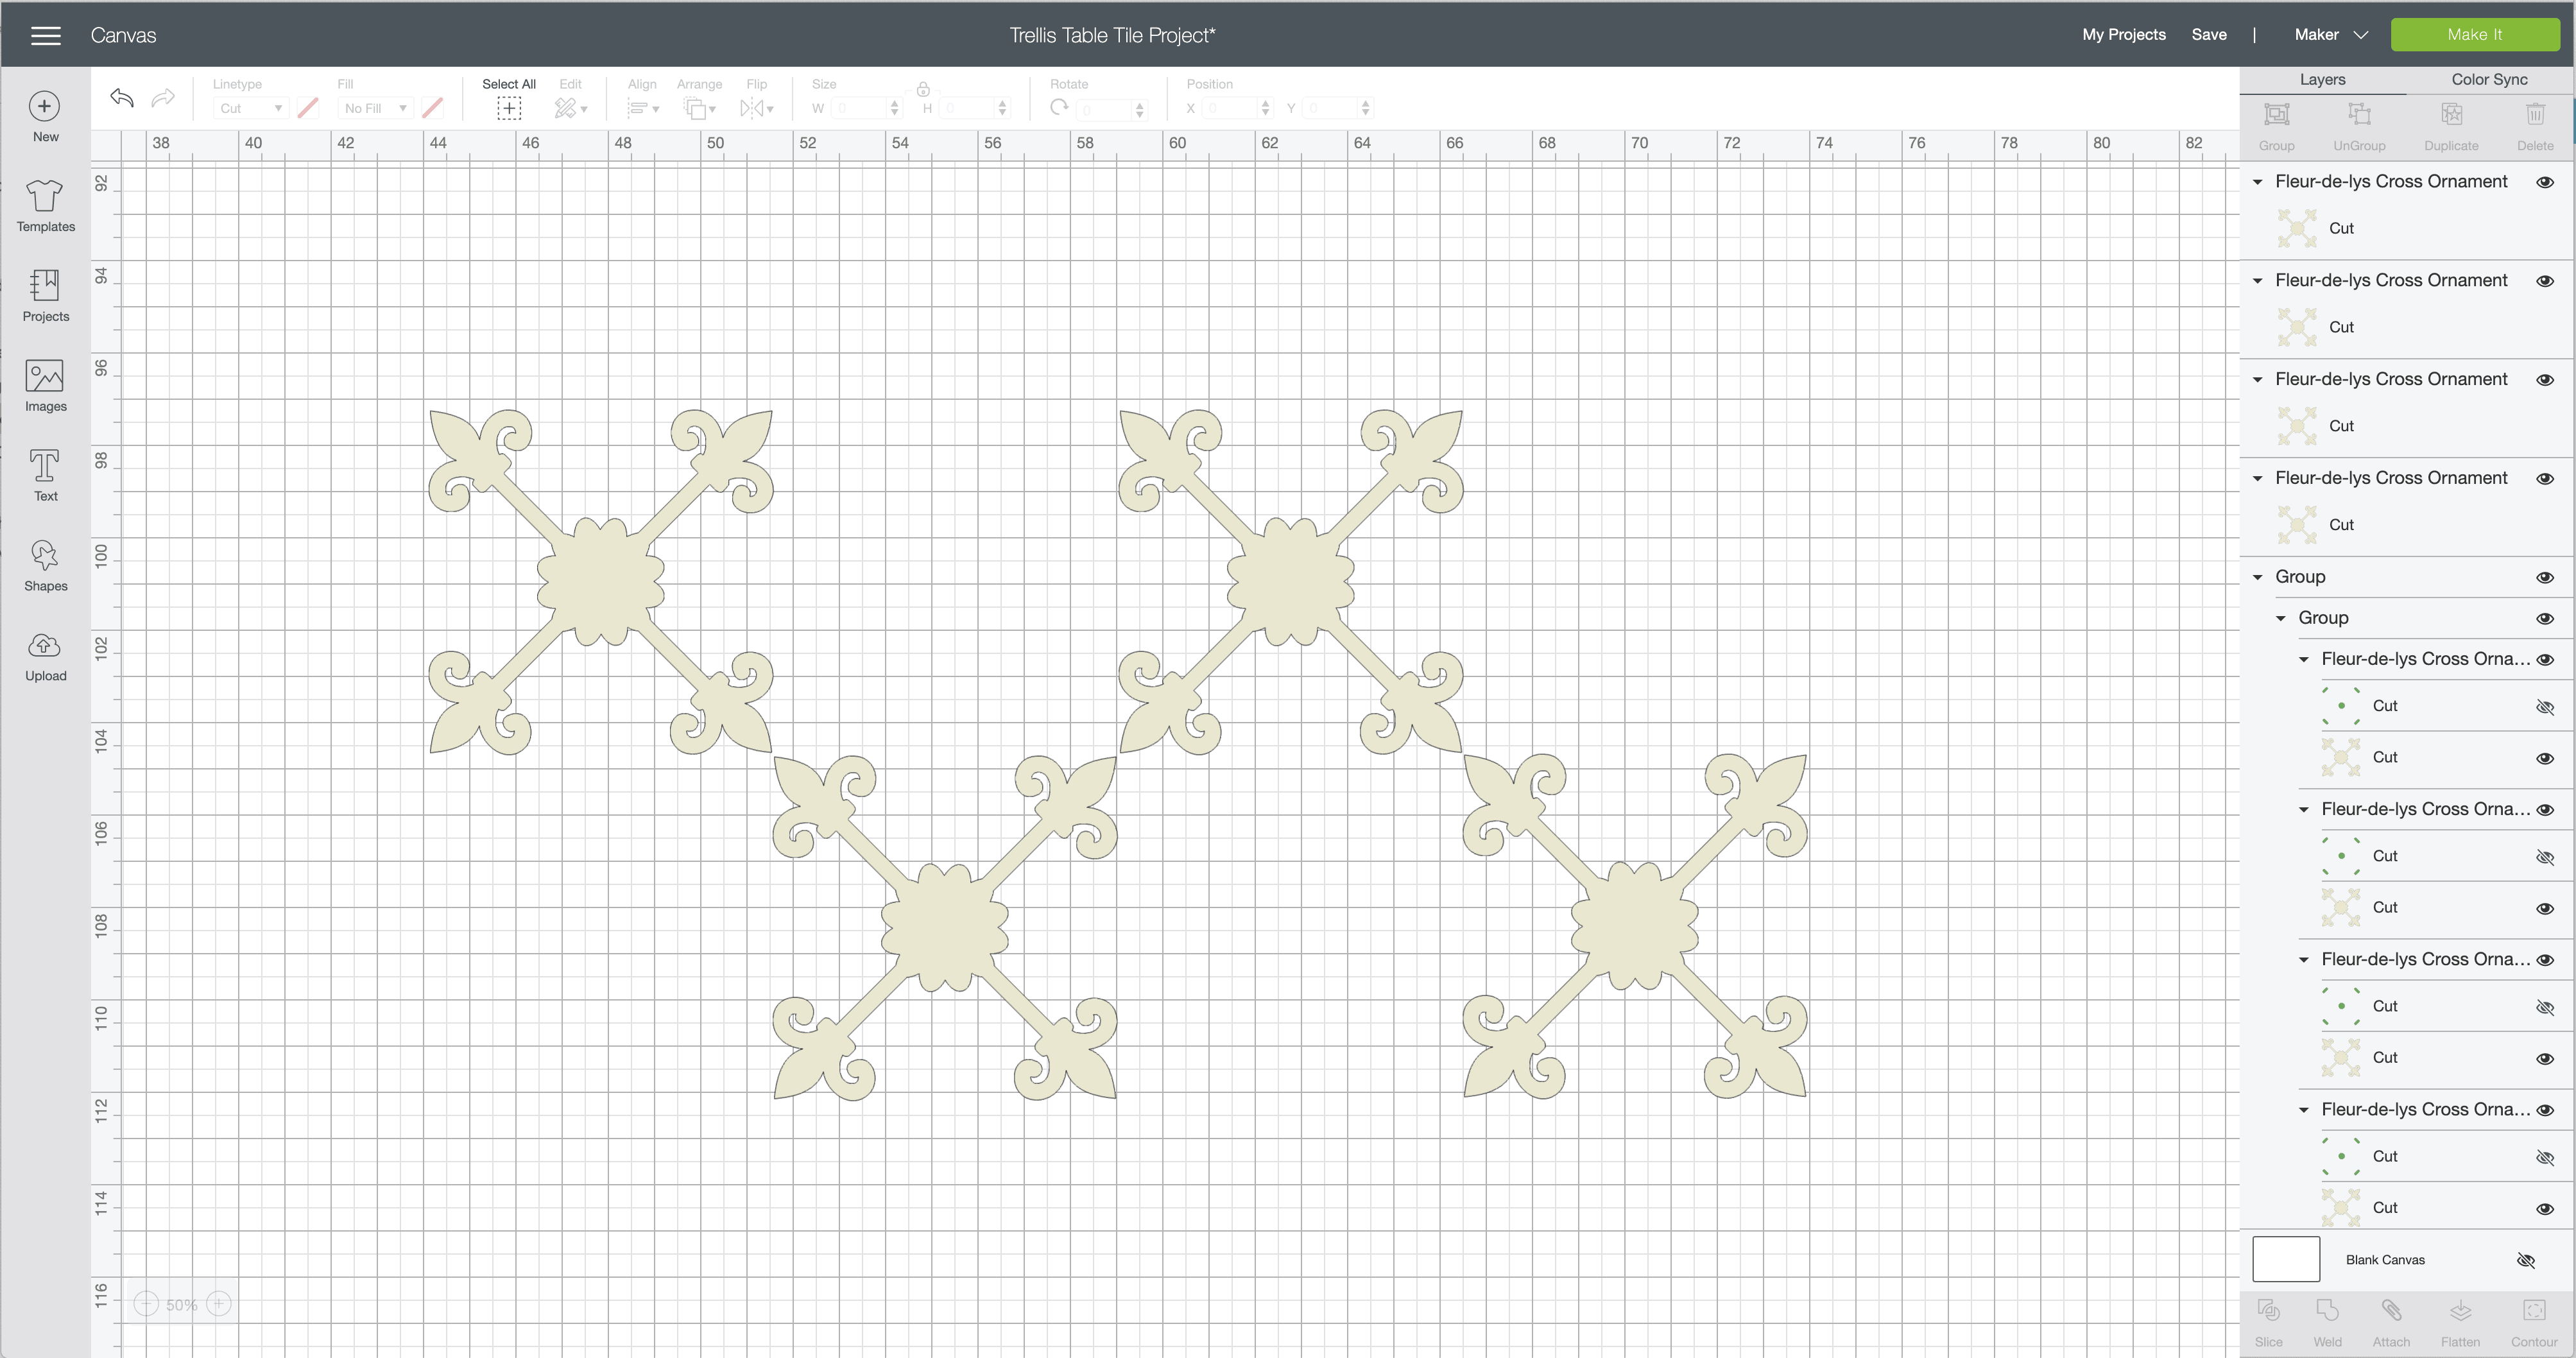2576x1358 pixels.
Task: Click the Select All icon
Action: point(509,108)
